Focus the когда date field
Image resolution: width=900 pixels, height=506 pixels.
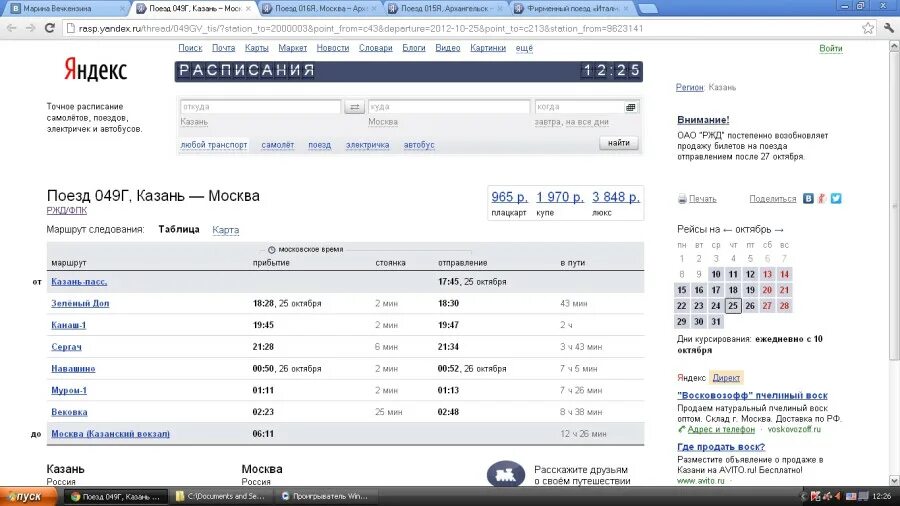tap(579, 107)
